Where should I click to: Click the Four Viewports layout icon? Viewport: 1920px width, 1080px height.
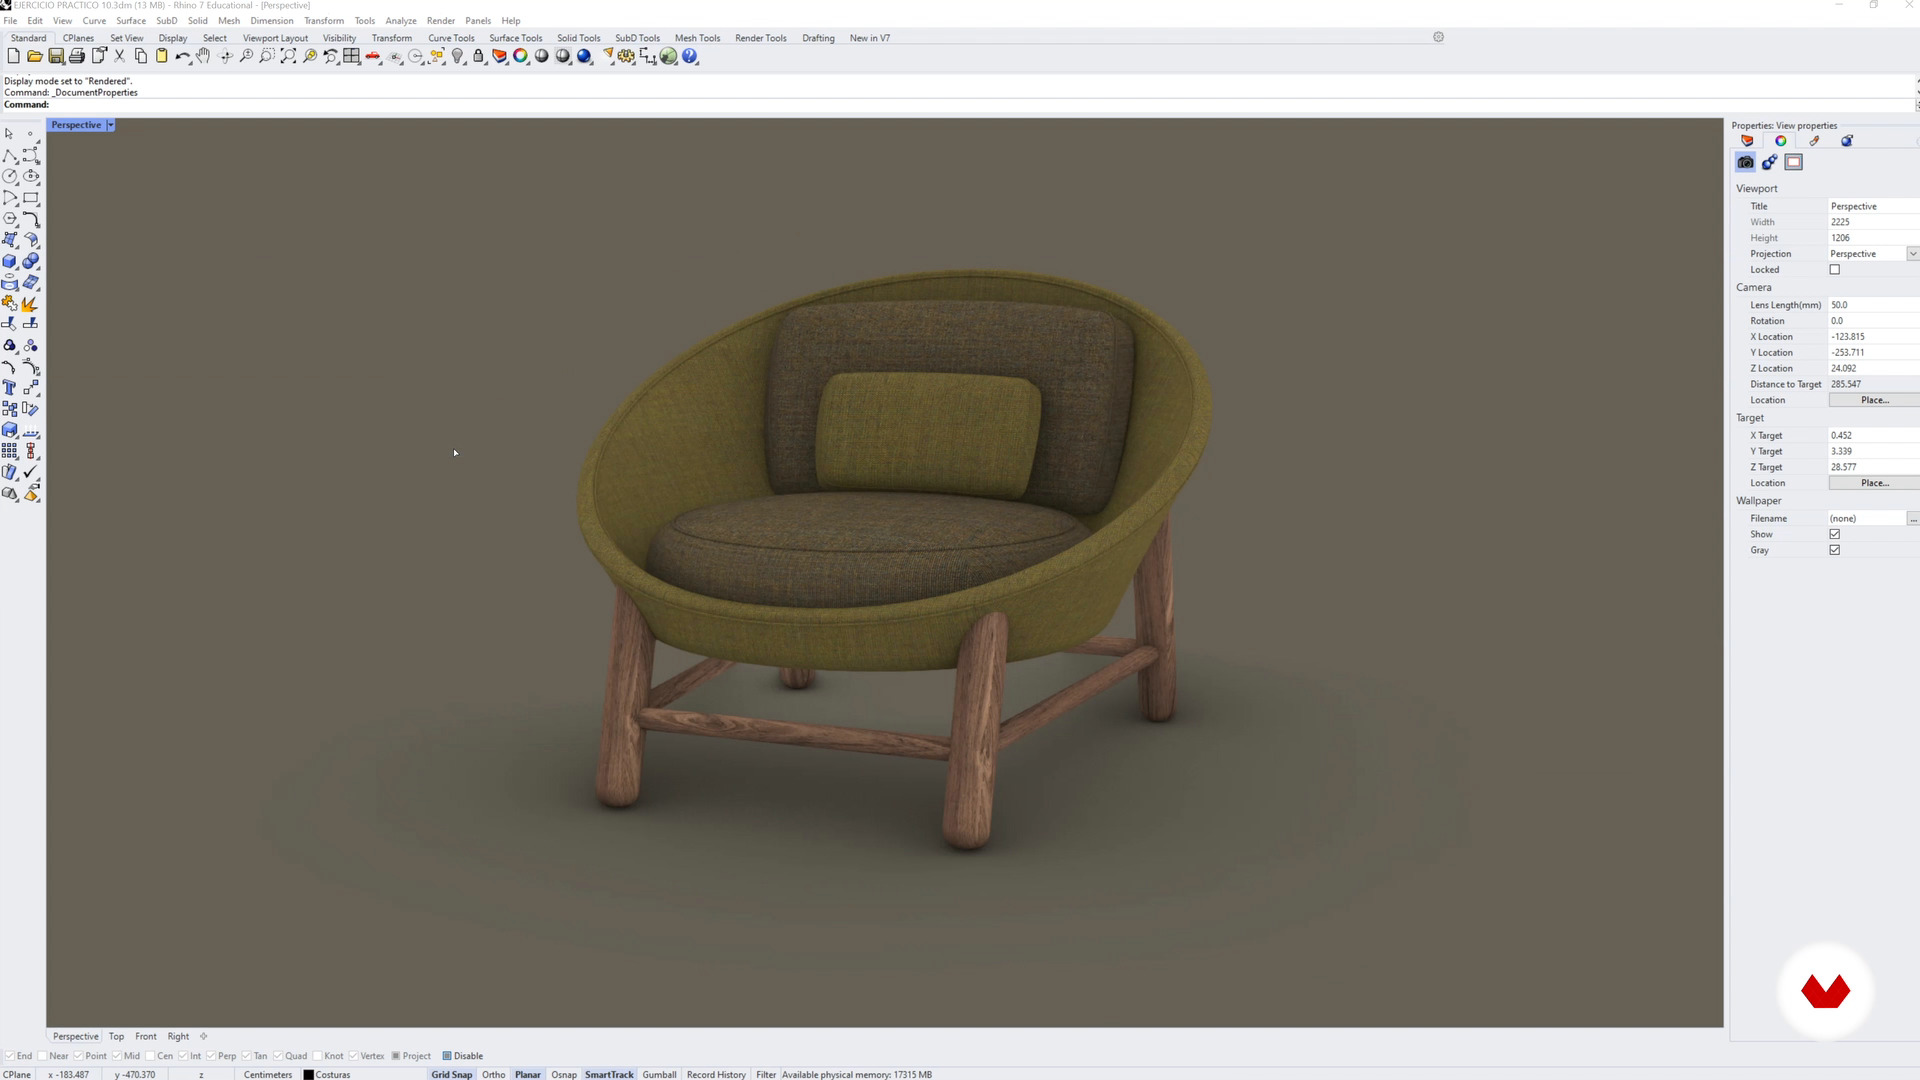(351, 56)
